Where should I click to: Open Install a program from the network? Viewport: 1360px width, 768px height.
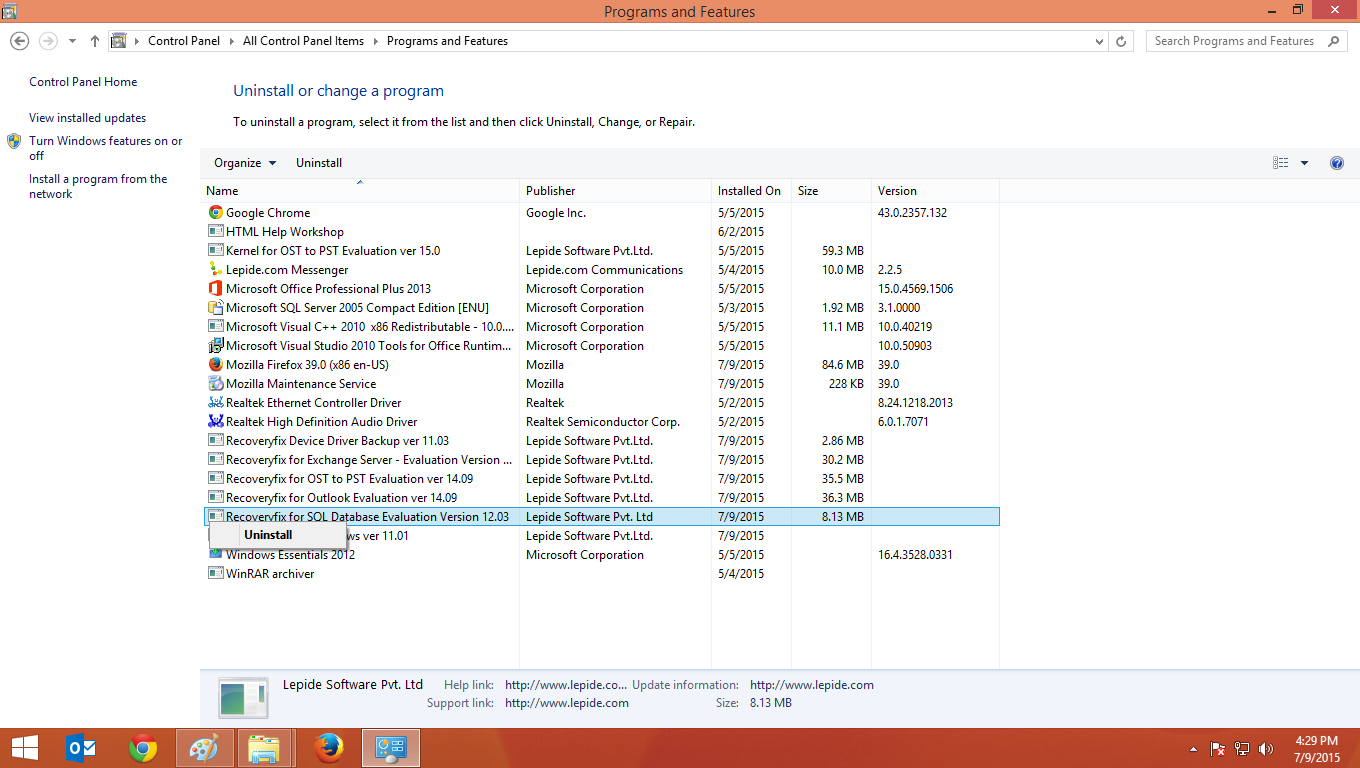pos(98,186)
